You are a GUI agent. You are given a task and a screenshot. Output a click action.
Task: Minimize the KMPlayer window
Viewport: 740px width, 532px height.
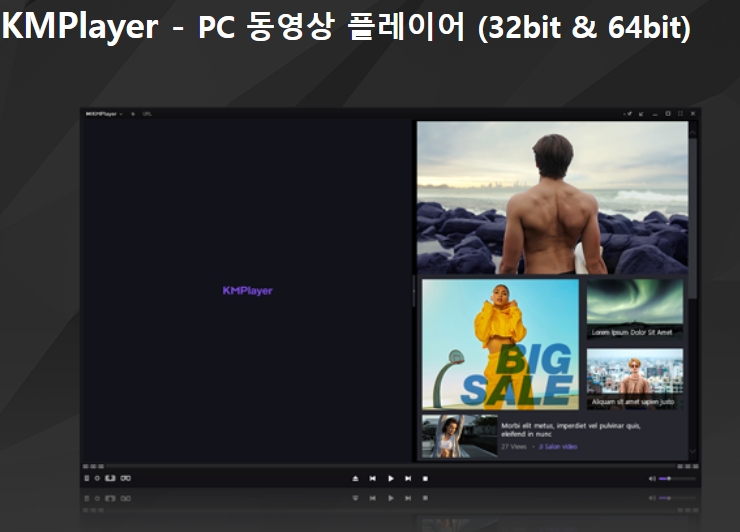click(655, 114)
